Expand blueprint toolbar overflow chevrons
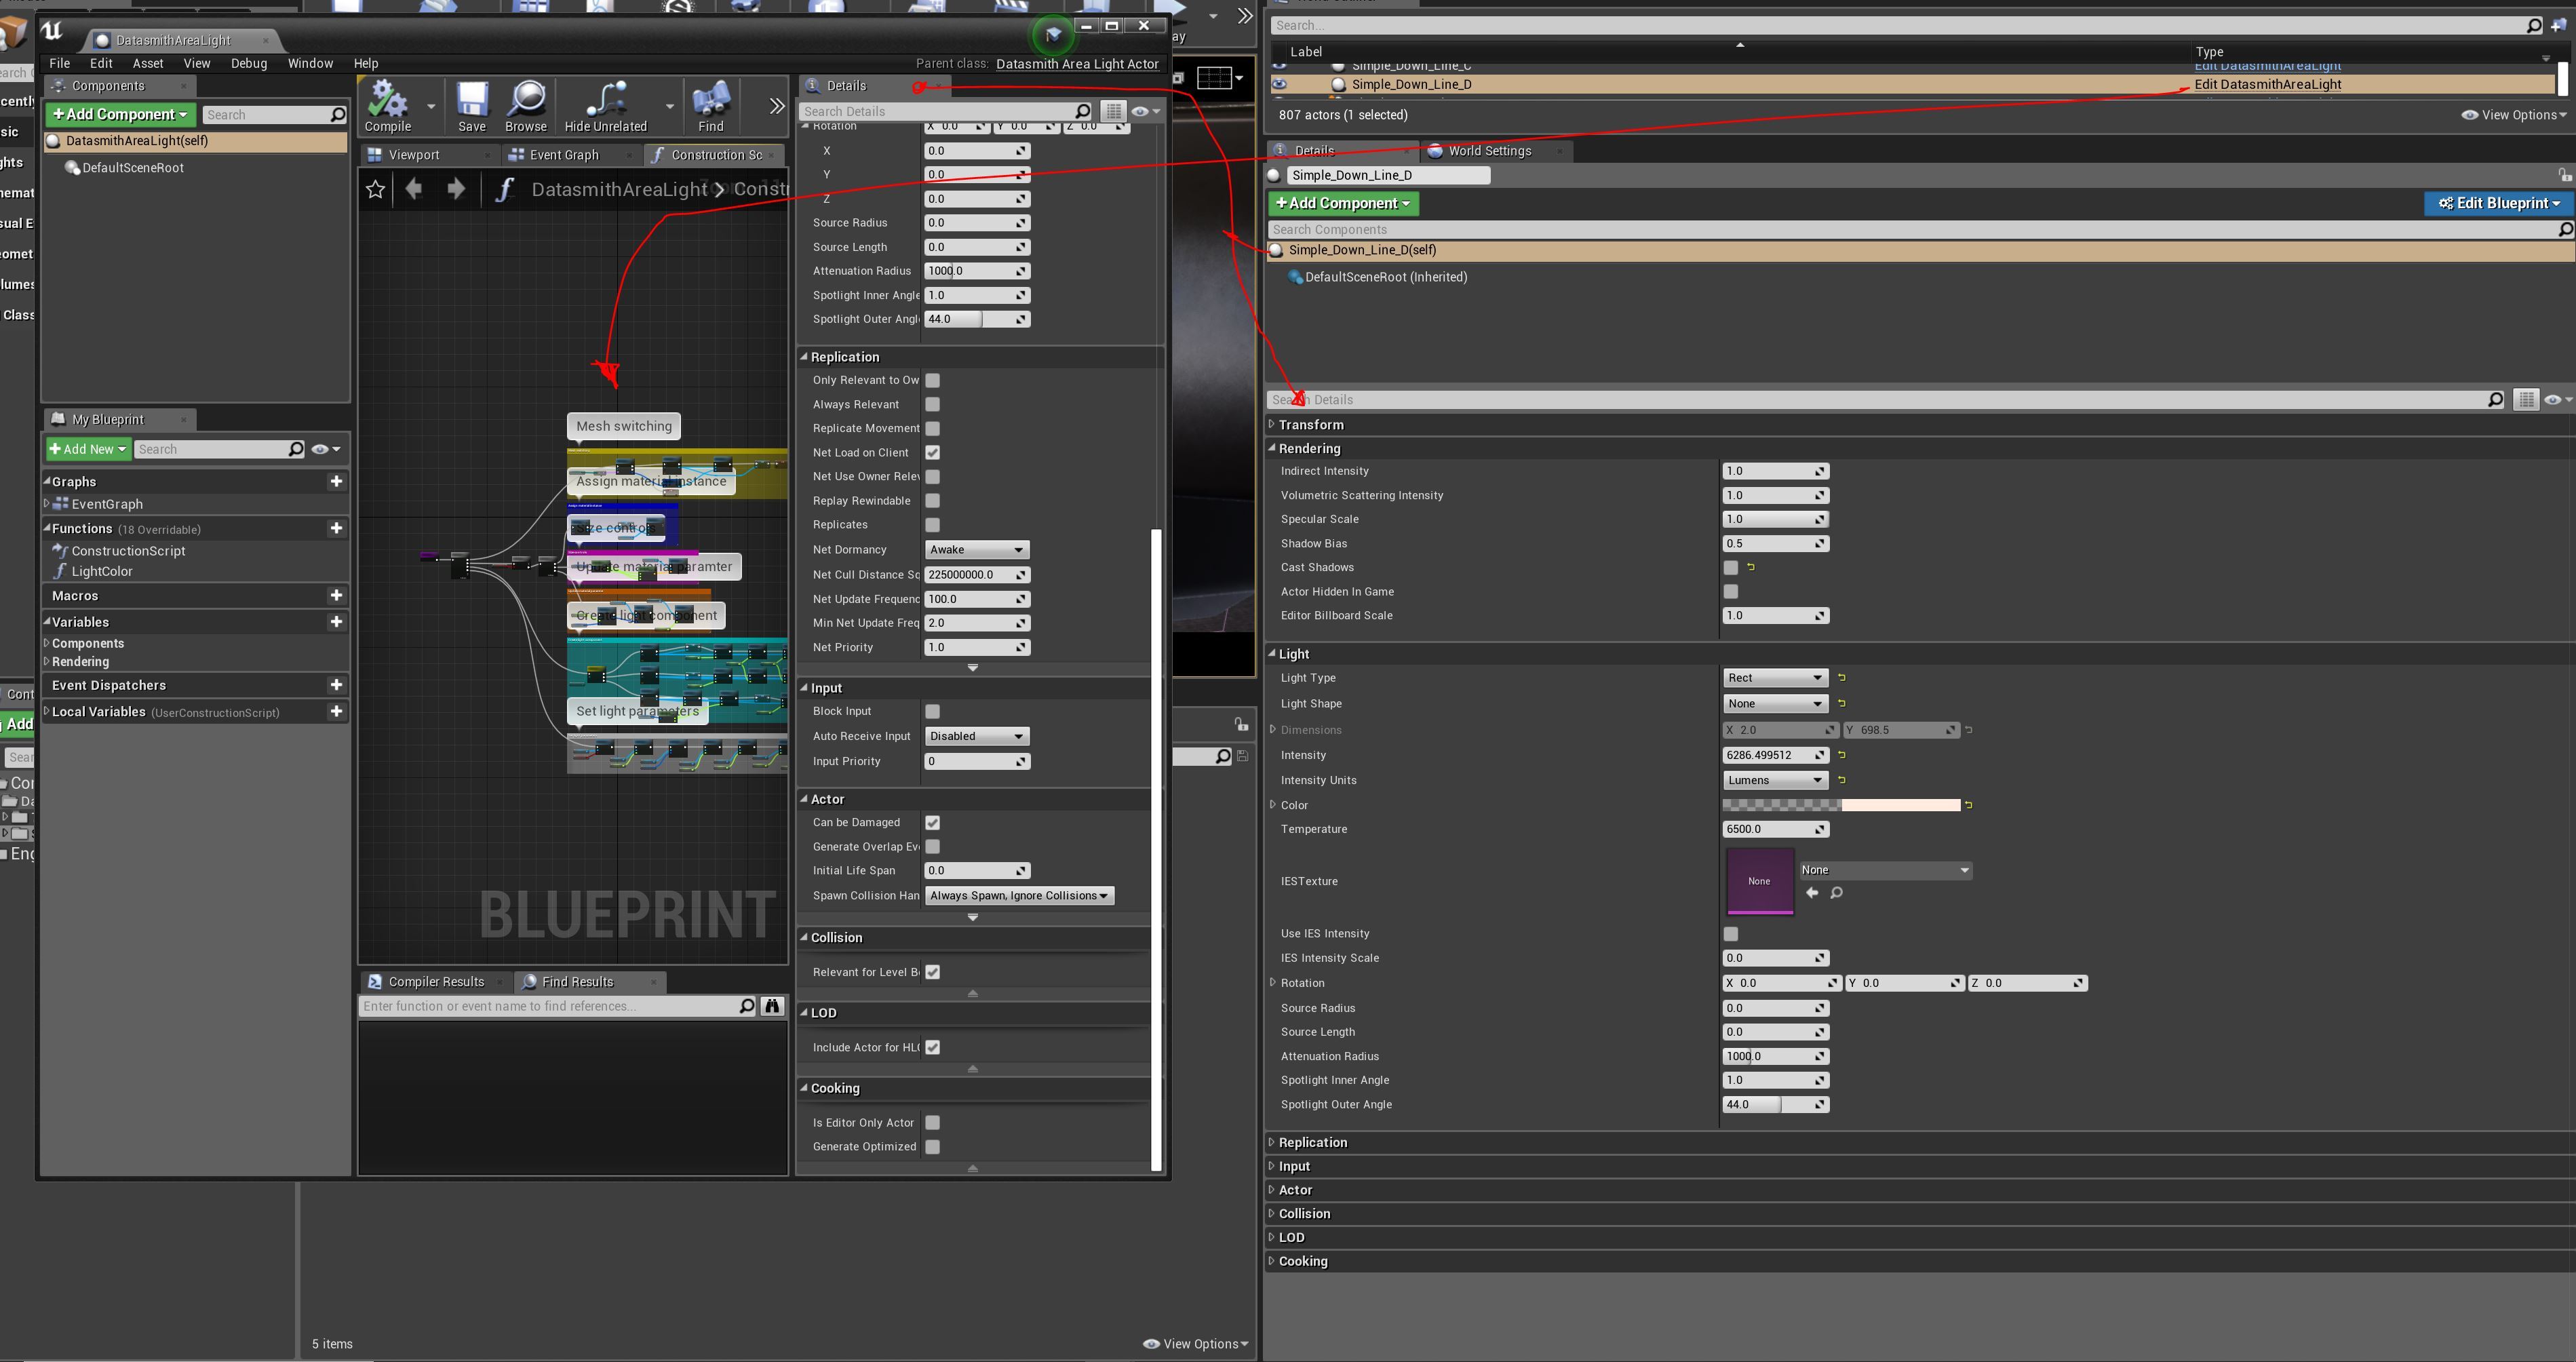Image resolution: width=2576 pixels, height=1362 pixels. pyautogui.click(x=777, y=106)
